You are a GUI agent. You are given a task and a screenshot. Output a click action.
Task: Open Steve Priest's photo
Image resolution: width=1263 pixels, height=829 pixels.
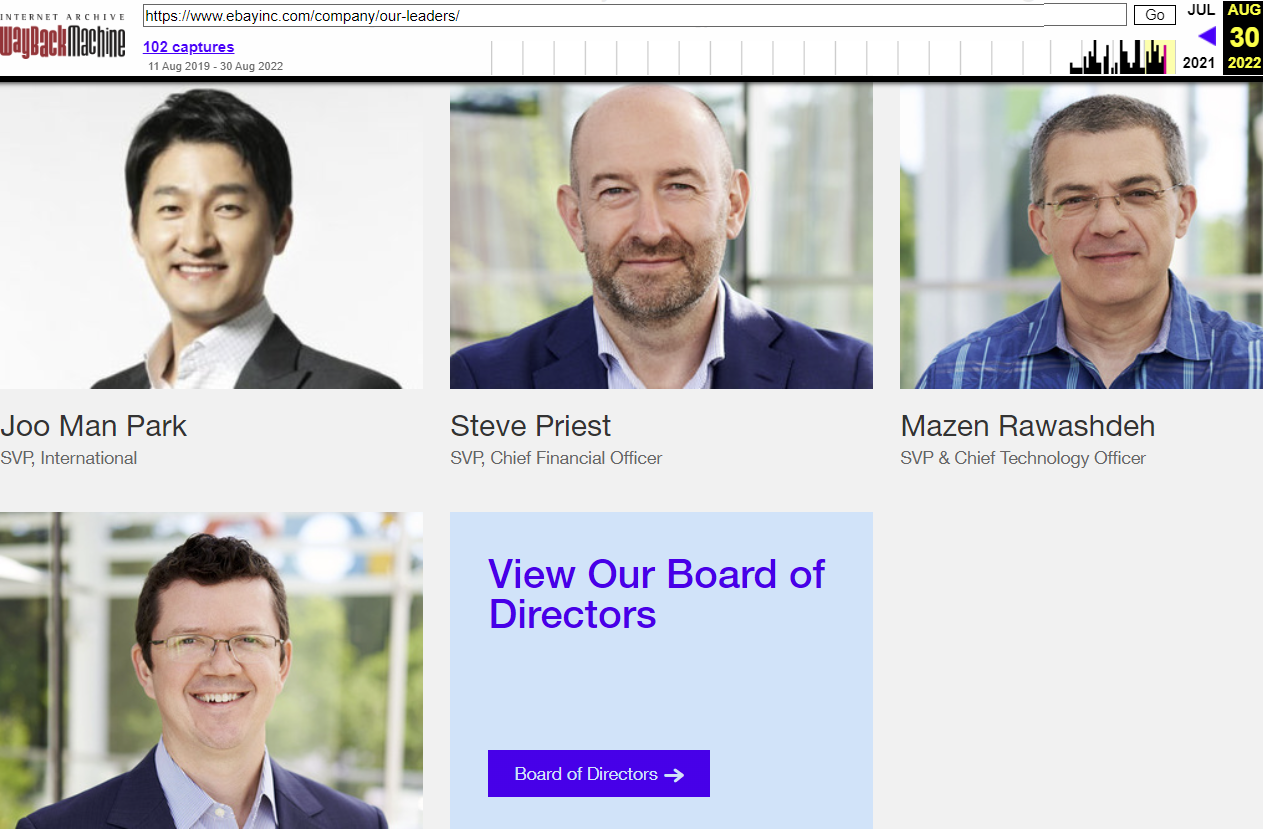pos(661,236)
